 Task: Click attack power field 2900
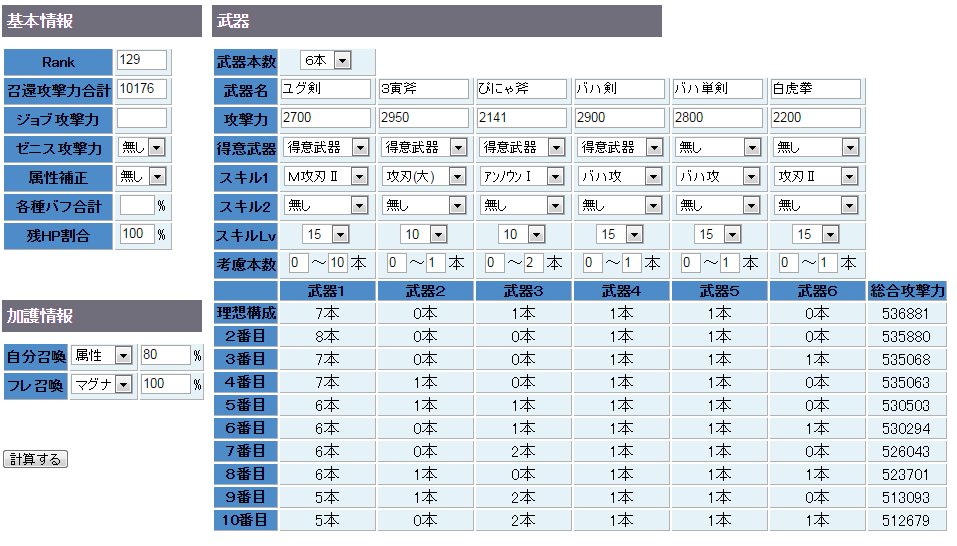(x=619, y=118)
